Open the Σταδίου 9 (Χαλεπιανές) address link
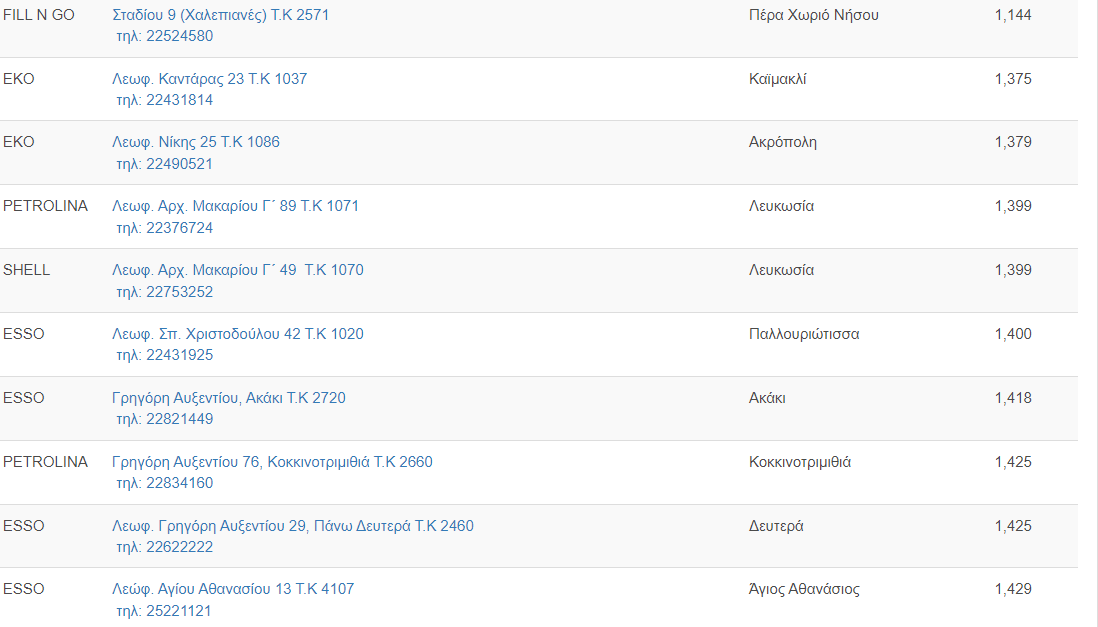The height and width of the screenshot is (627, 1098). coord(220,15)
